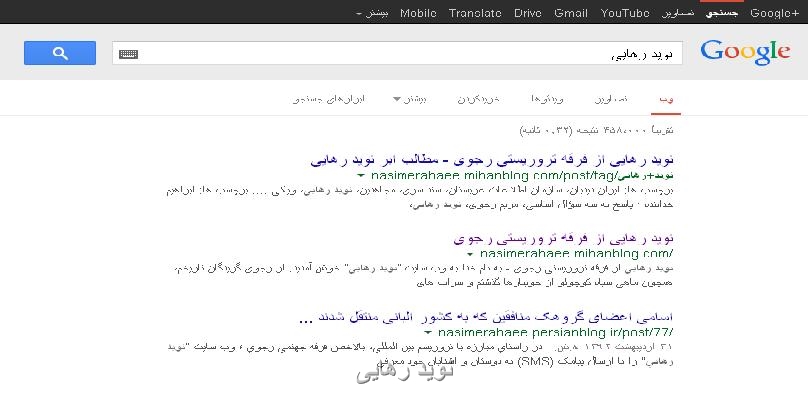Click URL nasimerahaee.mihanblog.com/post/tag/
The height and width of the screenshot is (395, 809).
pos(522,176)
